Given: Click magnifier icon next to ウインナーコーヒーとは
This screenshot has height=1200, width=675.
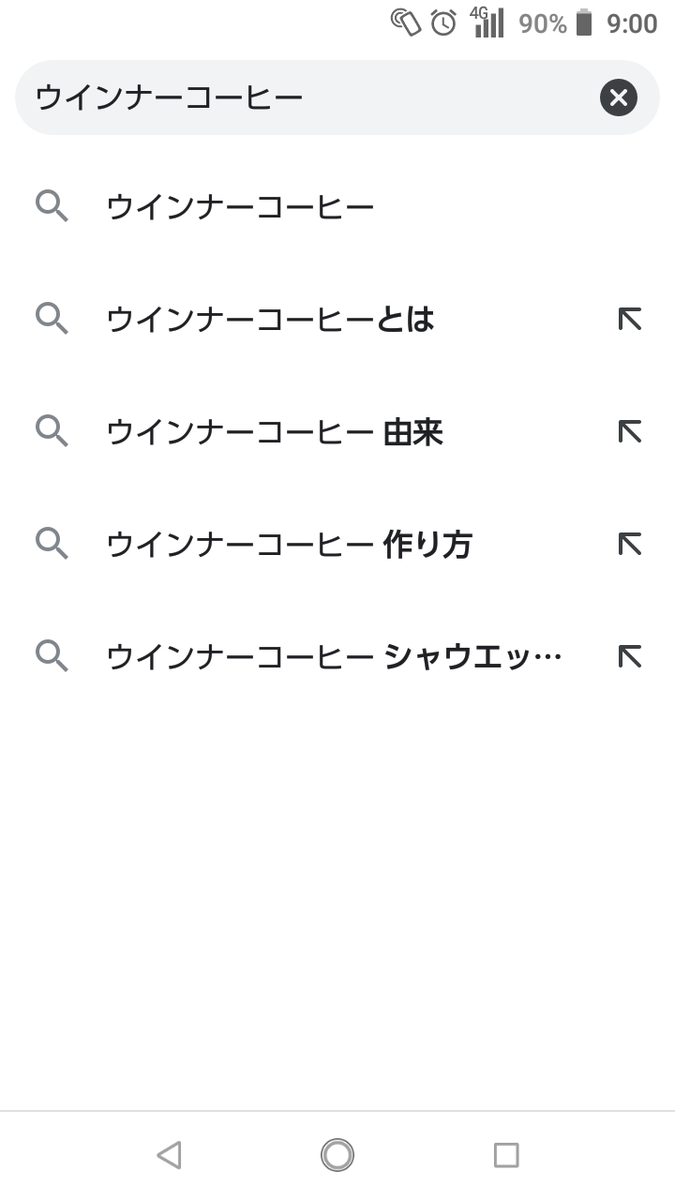Looking at the screenshot, I should coord(51,319).
